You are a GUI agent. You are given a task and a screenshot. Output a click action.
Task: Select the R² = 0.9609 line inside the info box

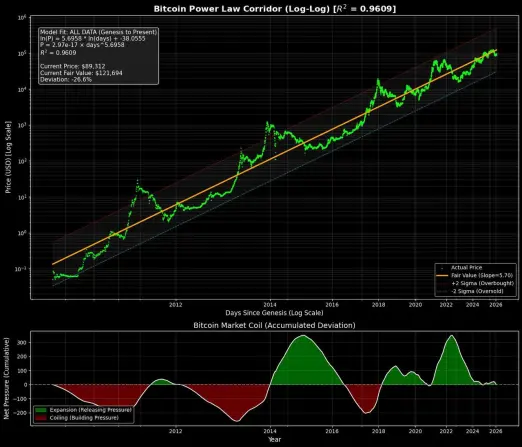click(x=58, y=52)
